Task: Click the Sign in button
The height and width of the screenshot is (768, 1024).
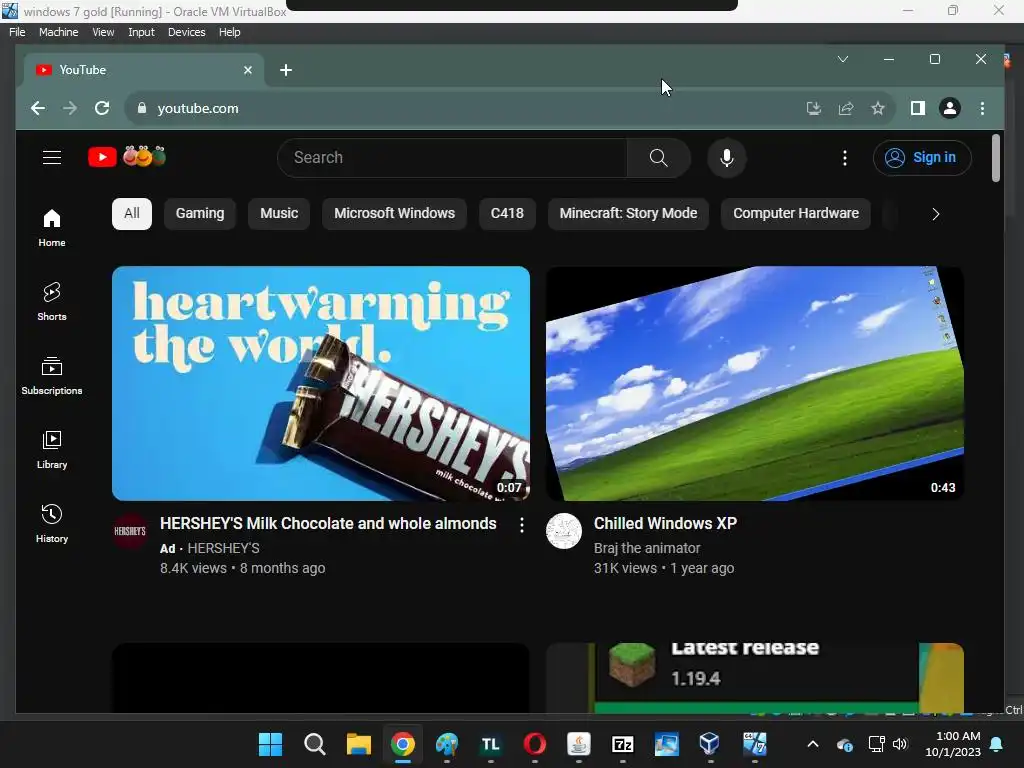Action: click(921, 157)
